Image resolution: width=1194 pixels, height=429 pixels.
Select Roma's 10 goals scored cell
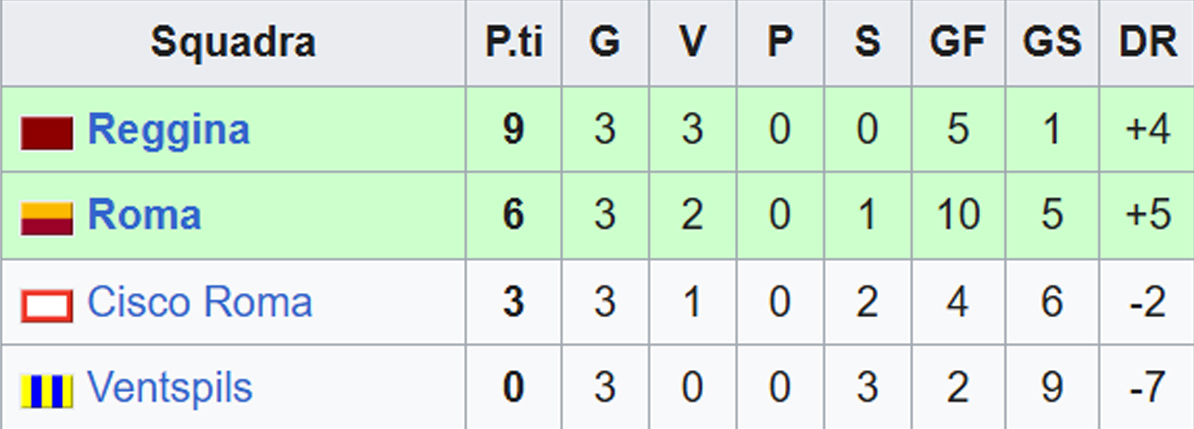957,216
